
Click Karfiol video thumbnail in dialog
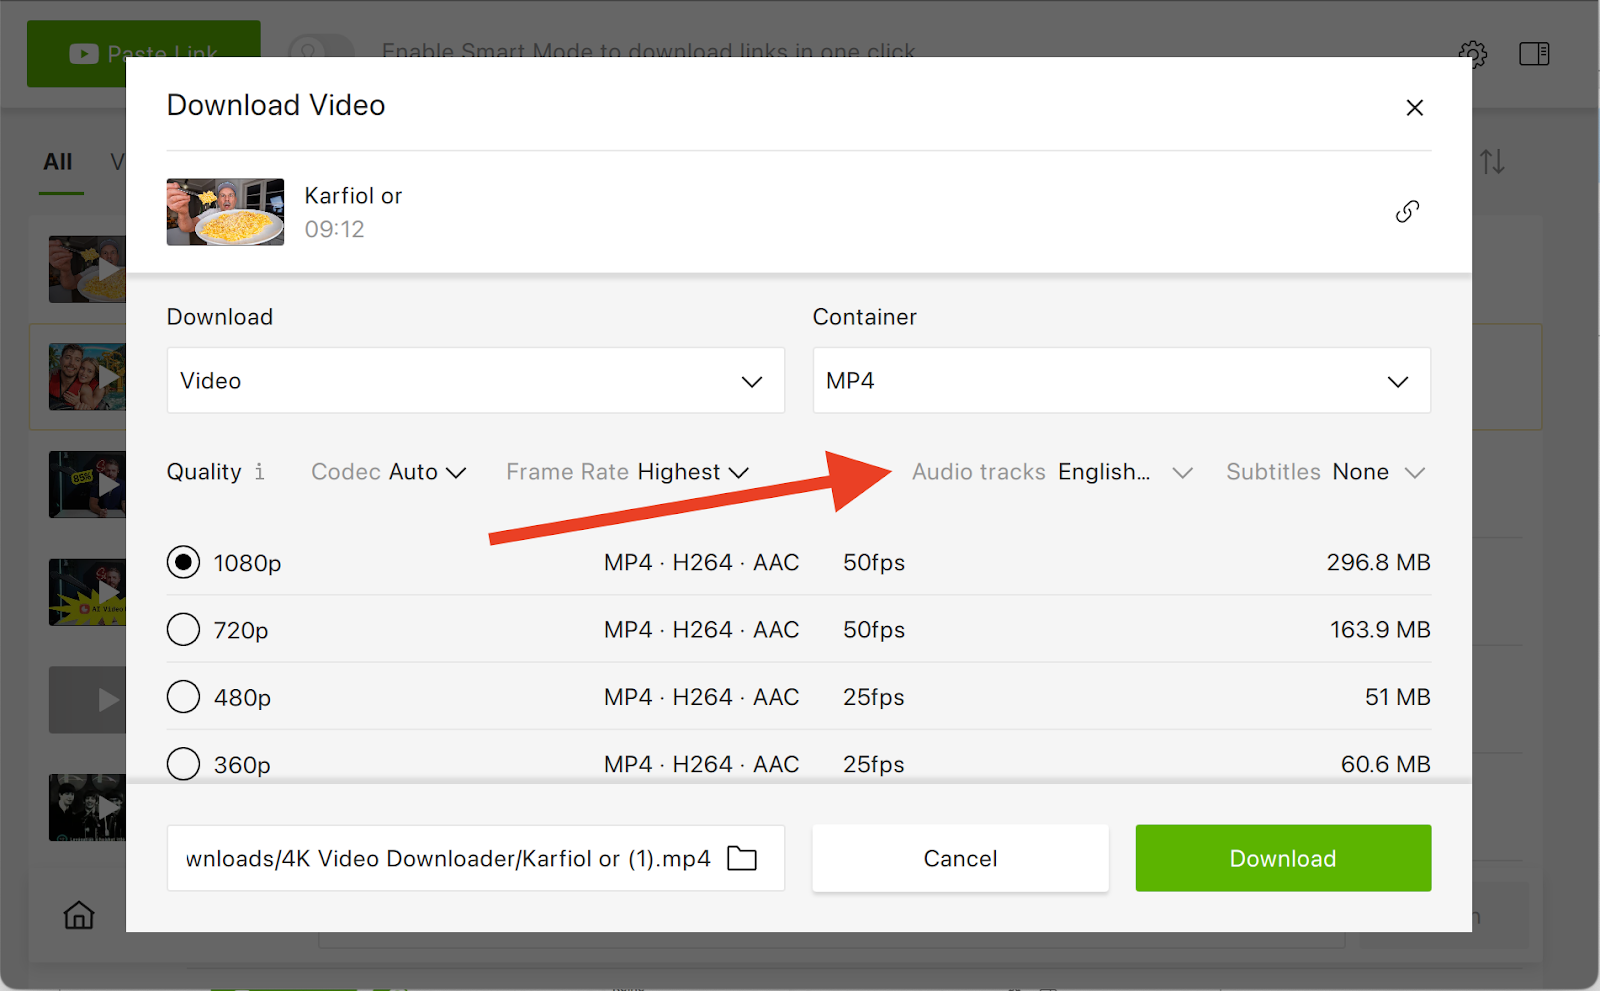(225, 212)
